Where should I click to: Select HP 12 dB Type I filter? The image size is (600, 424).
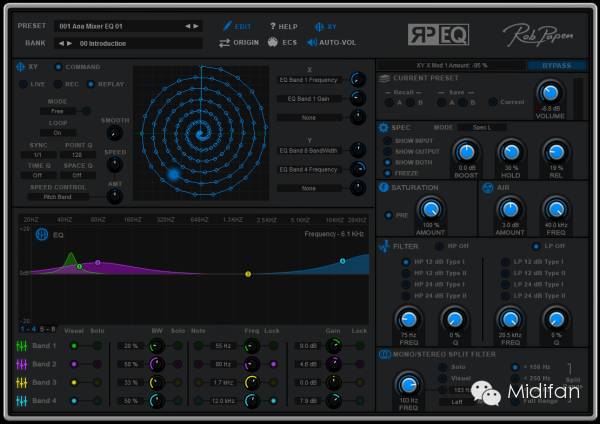406,262
